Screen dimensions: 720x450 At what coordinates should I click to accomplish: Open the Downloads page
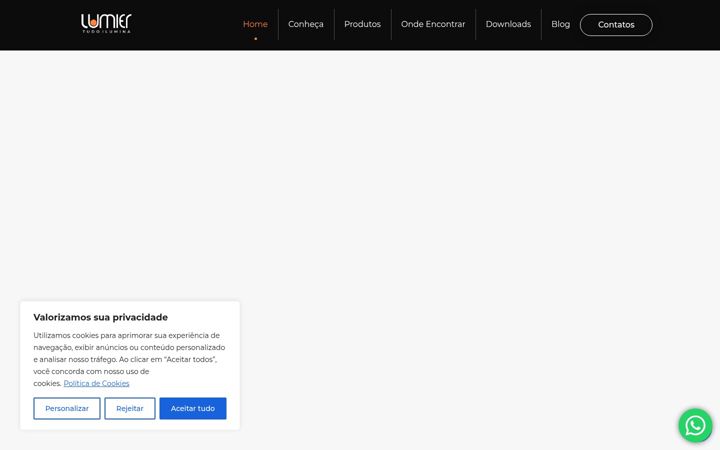pos(508,24)
